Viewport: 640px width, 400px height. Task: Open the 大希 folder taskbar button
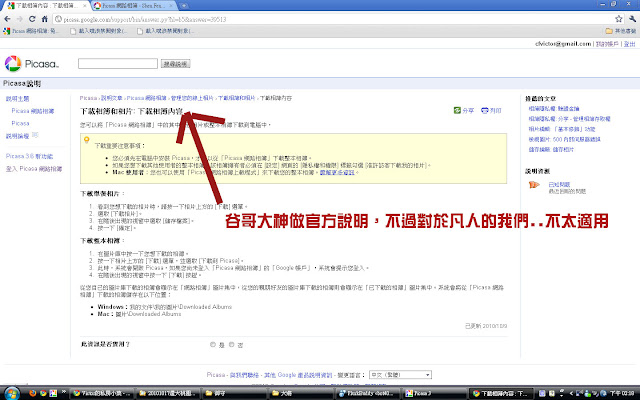point(300,393)
